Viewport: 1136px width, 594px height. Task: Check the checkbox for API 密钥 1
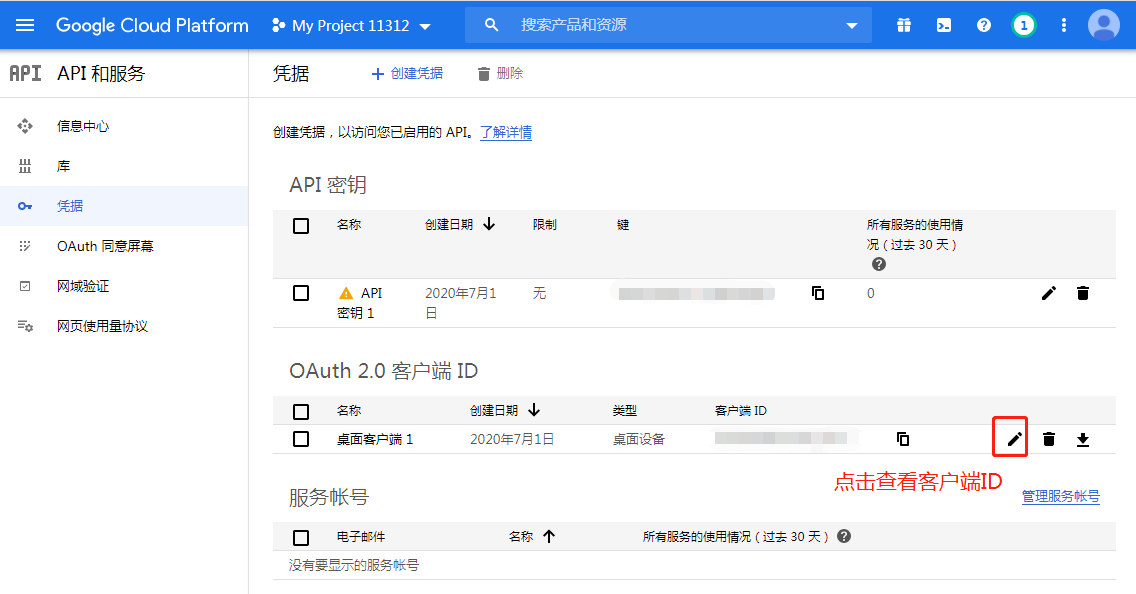(x=301, y=293)
